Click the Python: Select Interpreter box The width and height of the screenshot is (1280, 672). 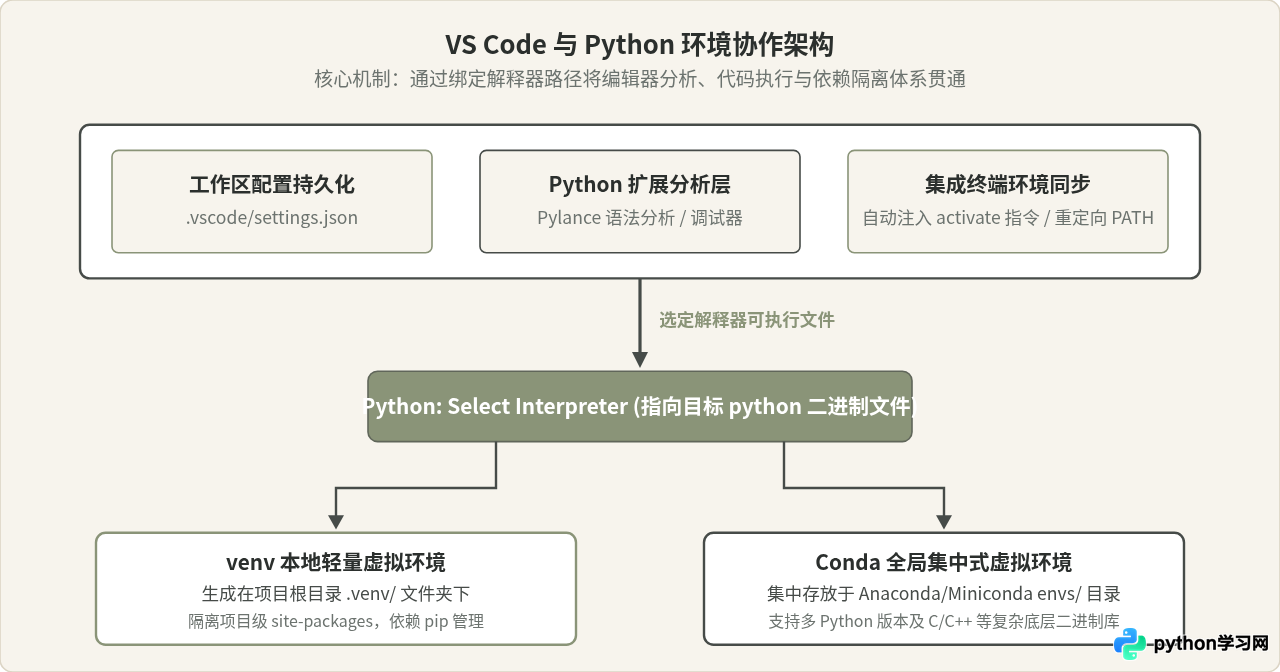640,407
